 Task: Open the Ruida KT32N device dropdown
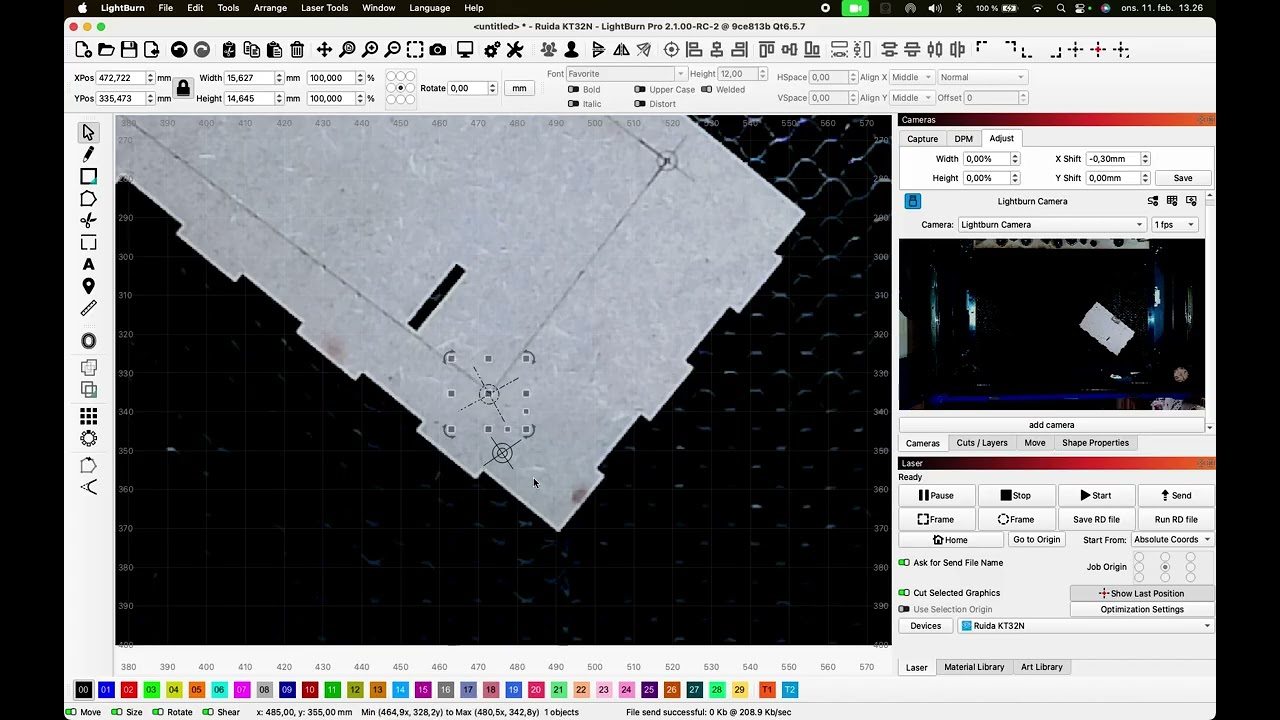tap(1085, 626)
